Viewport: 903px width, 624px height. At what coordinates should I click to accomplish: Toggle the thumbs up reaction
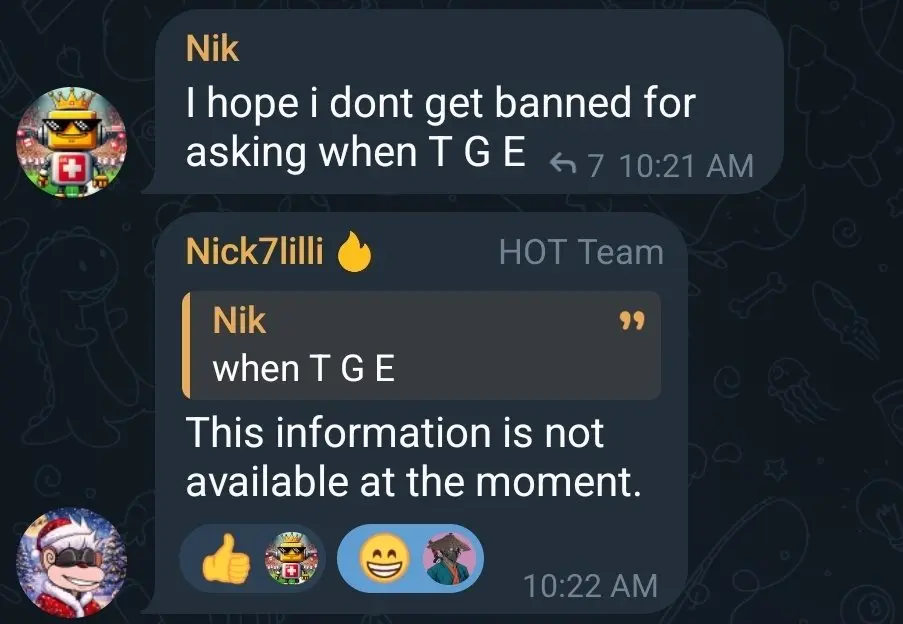253,558
